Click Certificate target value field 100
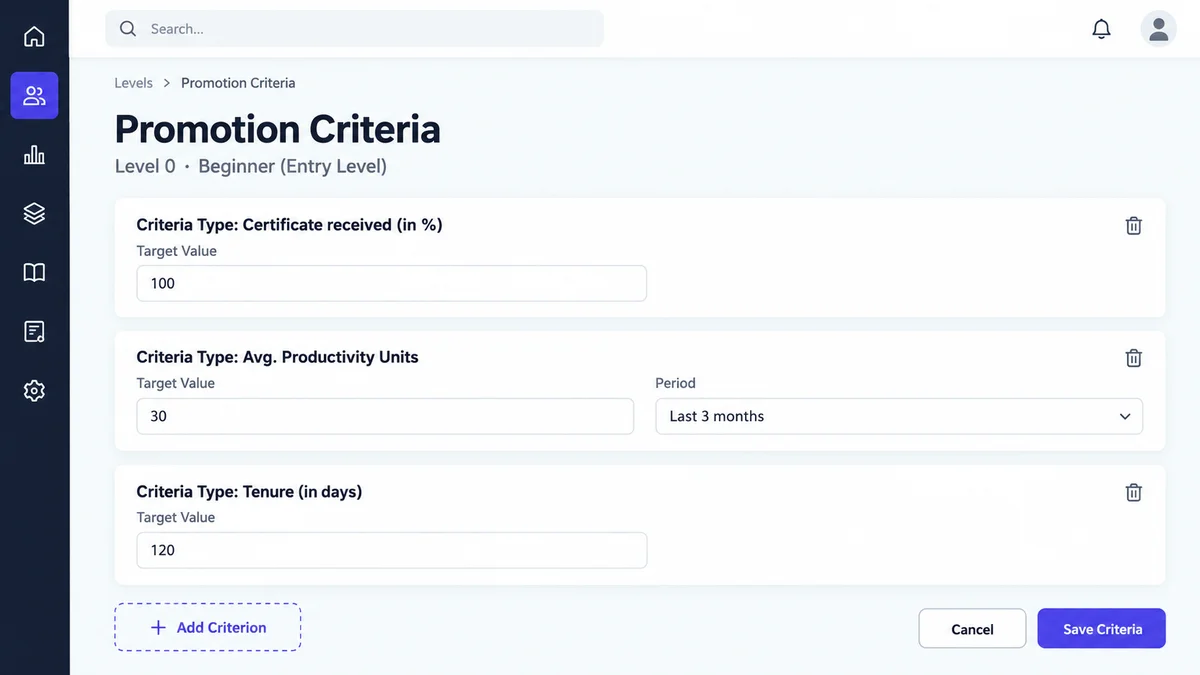1200x675 pixels. tap(391, 283)
